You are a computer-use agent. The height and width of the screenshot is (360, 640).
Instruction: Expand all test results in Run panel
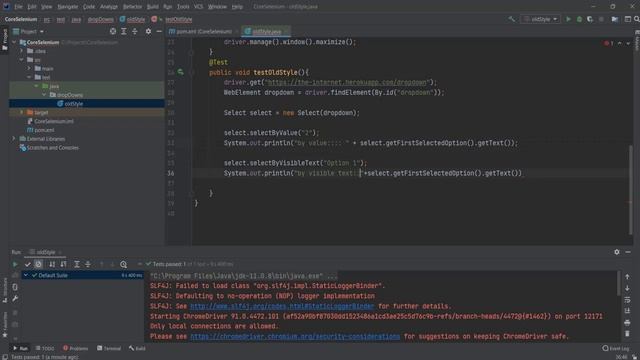pos(77,264)
